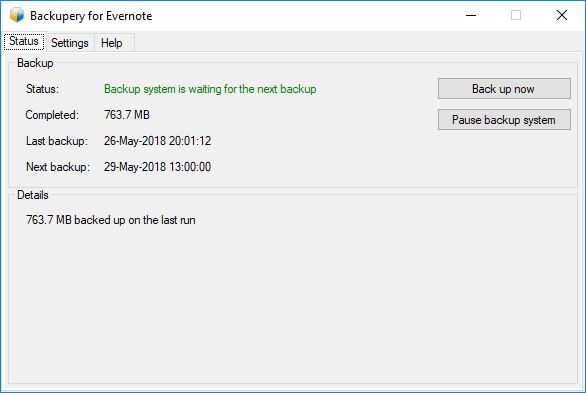586x393 pixels.
Task: Open the Settings tab
Action: pos(70,43)
